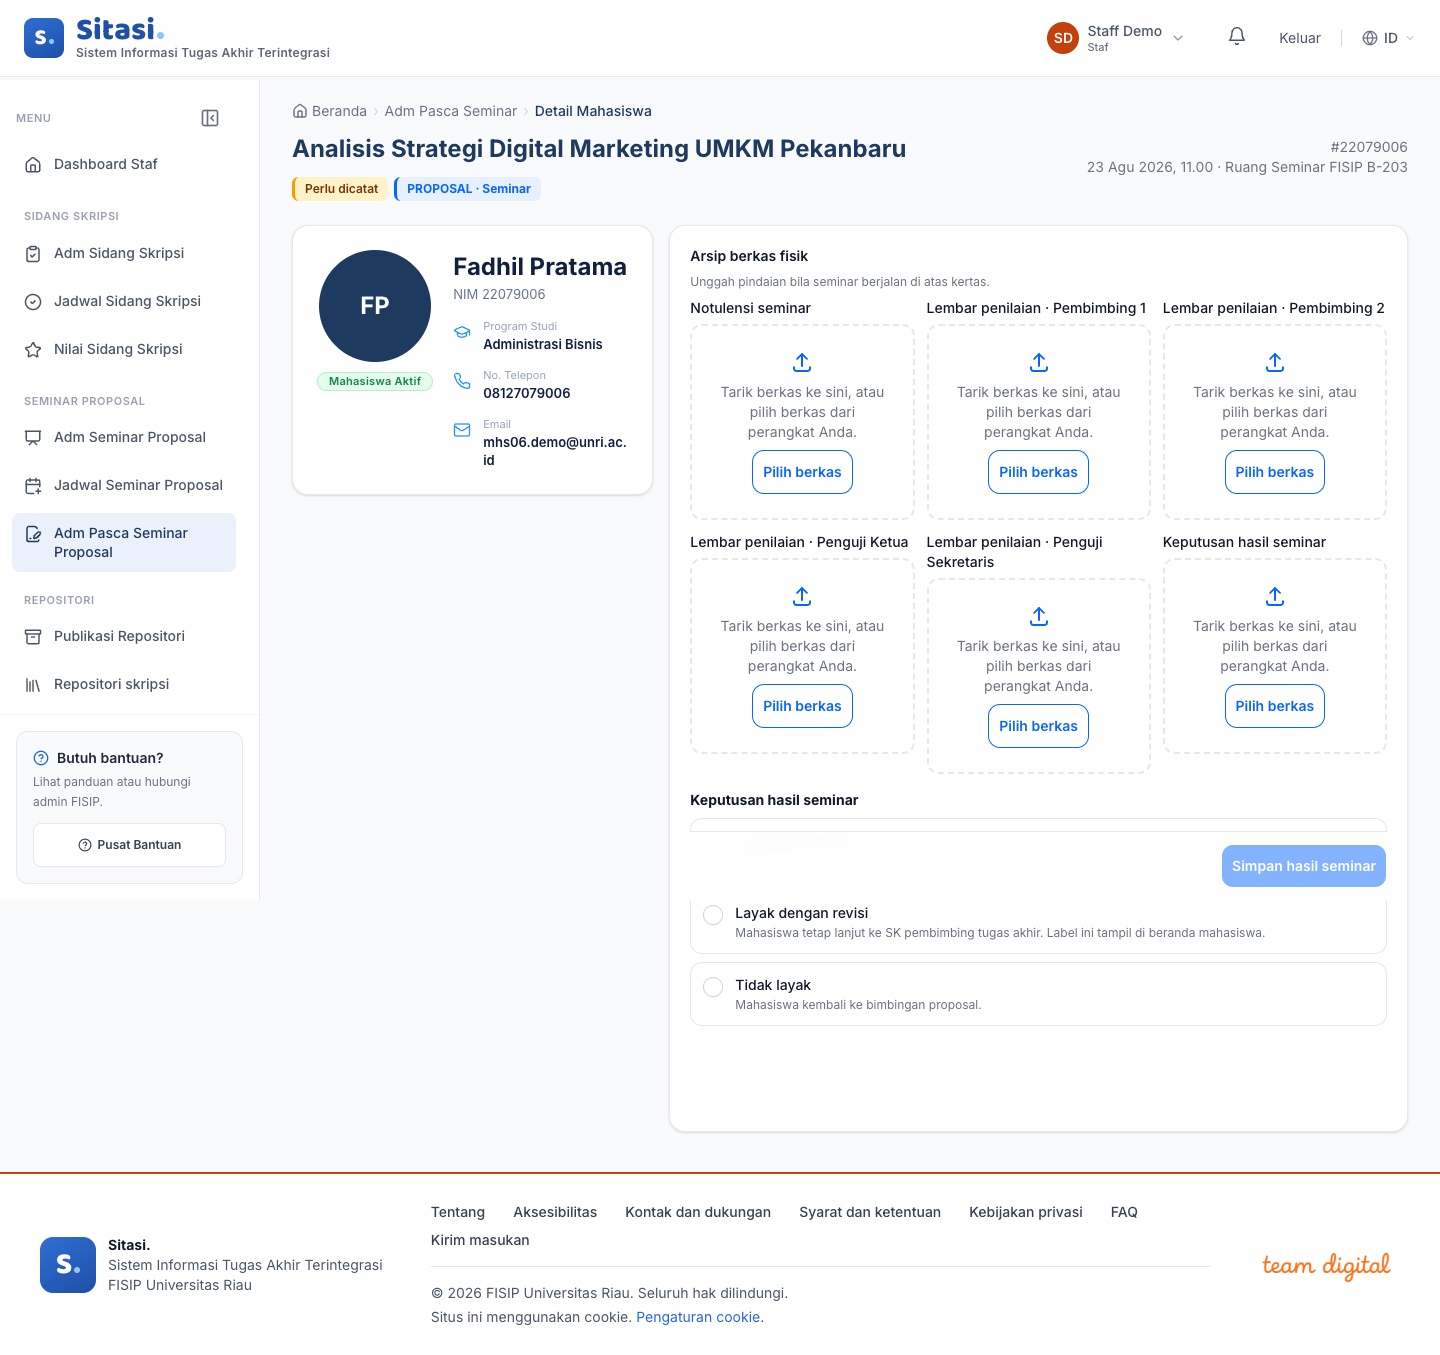Open Jadwal Sidang Skripsi menu item
1440x1355 pixels.
[124, 301]
